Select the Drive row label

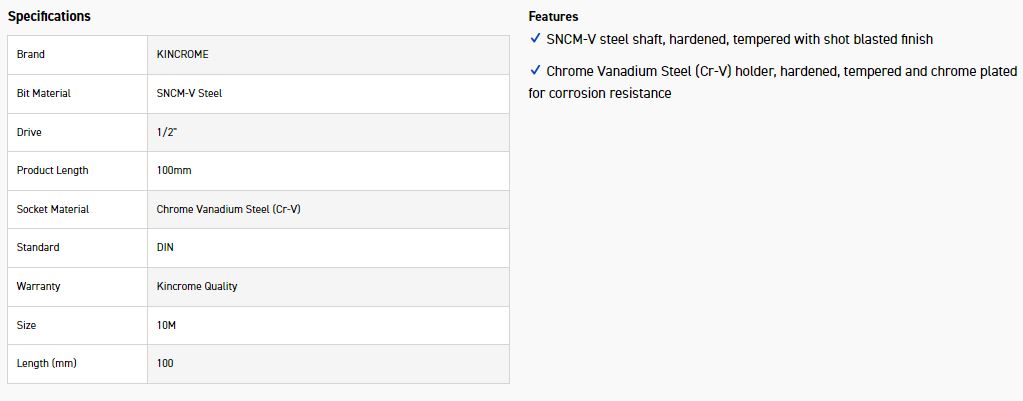point(30,132)
